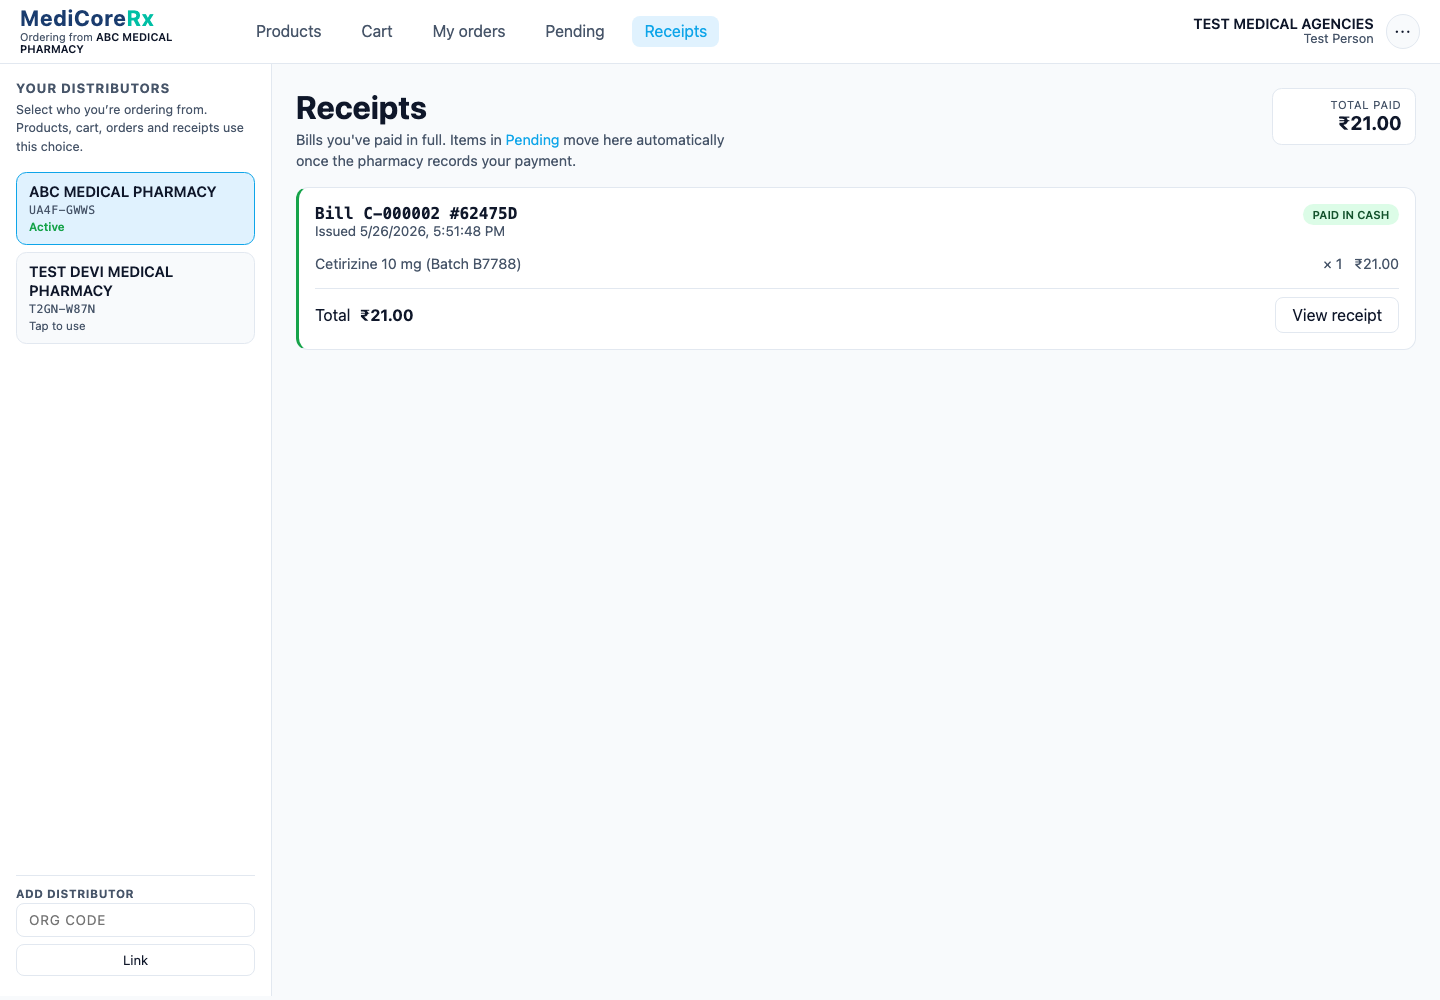Click the Total ₹21.00 bill amount
The height and width of the screenshot is (1000, 1440).
click(364, 315)
